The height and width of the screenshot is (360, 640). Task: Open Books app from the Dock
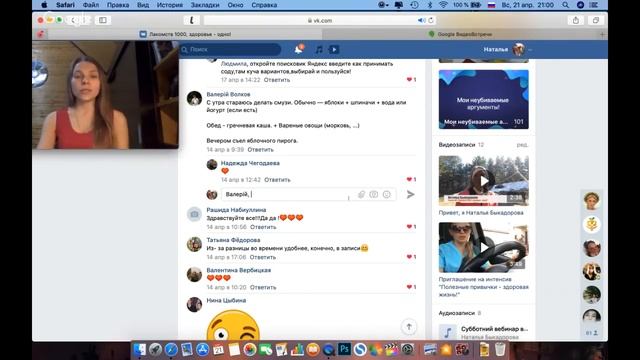(x=313, y=349)
